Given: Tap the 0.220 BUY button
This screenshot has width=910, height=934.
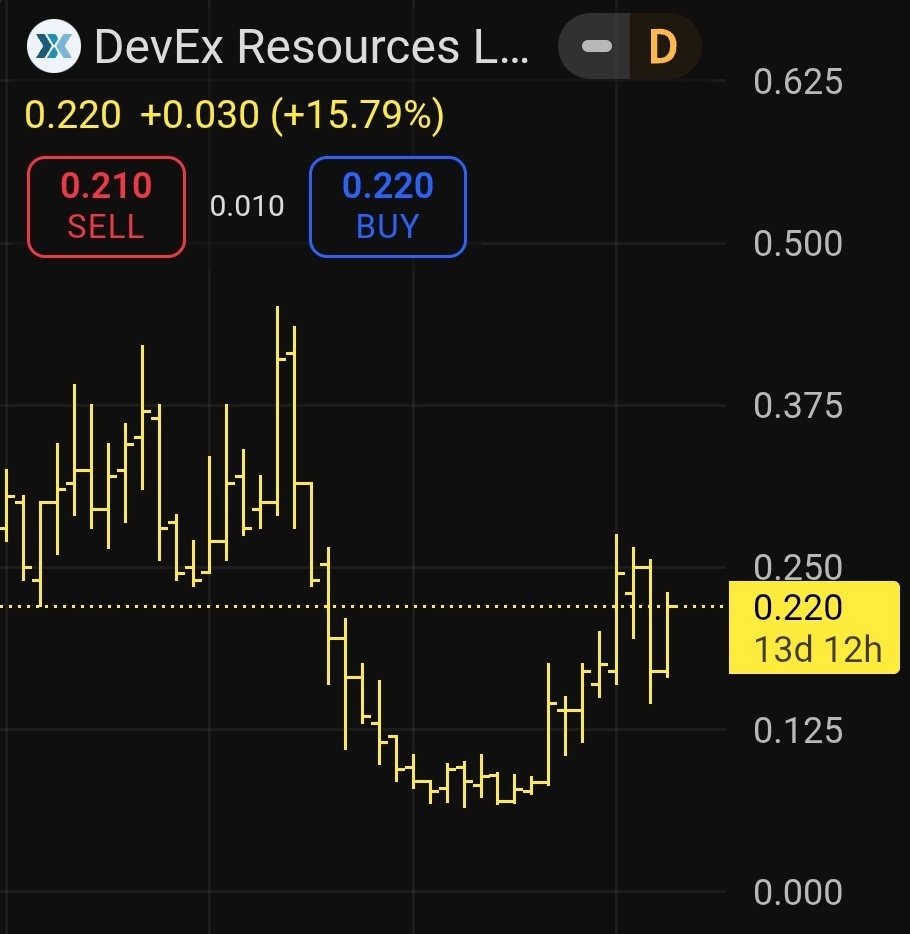Looking at the screenshot, I should pyautogui.click(x=388, y=207).
